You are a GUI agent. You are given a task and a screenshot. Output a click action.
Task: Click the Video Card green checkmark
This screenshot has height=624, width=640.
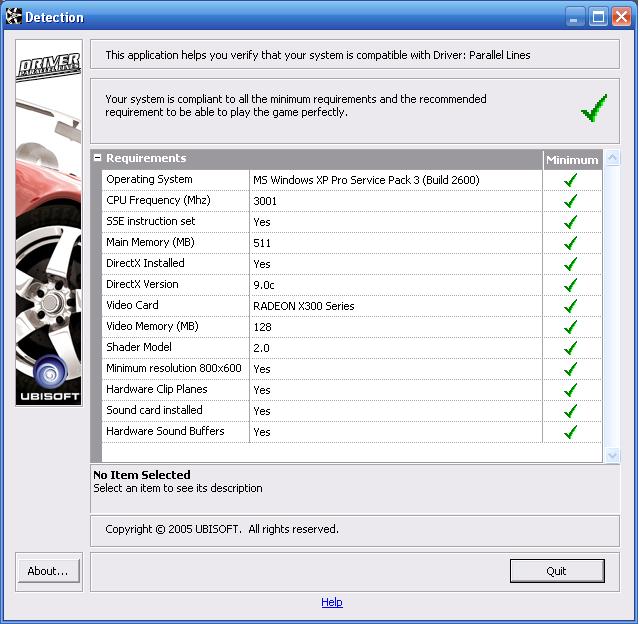(x=571, y=306)
